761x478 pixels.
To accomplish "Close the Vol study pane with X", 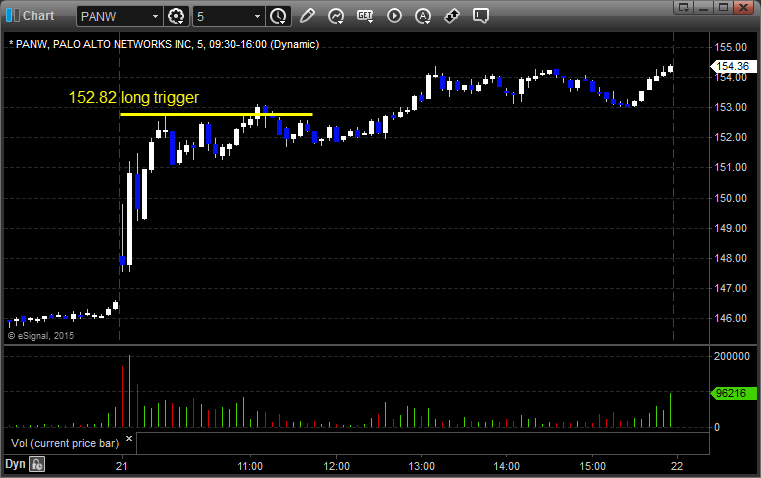I will point(129,439).
